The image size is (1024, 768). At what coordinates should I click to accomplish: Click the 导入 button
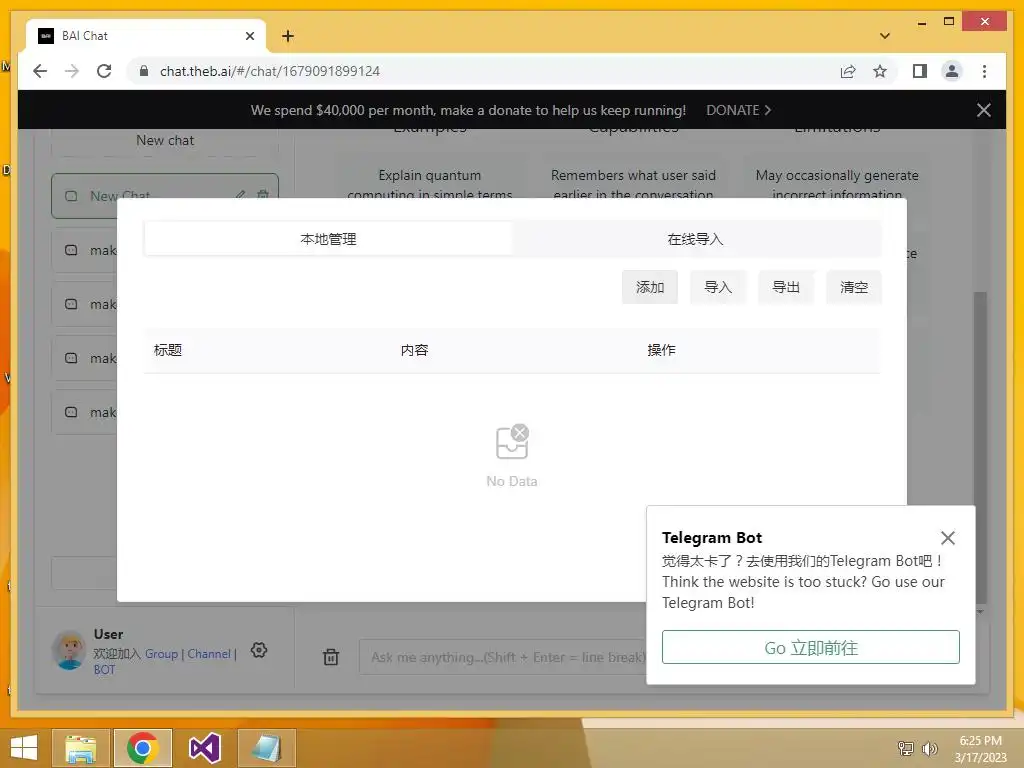tap(718, 287)
